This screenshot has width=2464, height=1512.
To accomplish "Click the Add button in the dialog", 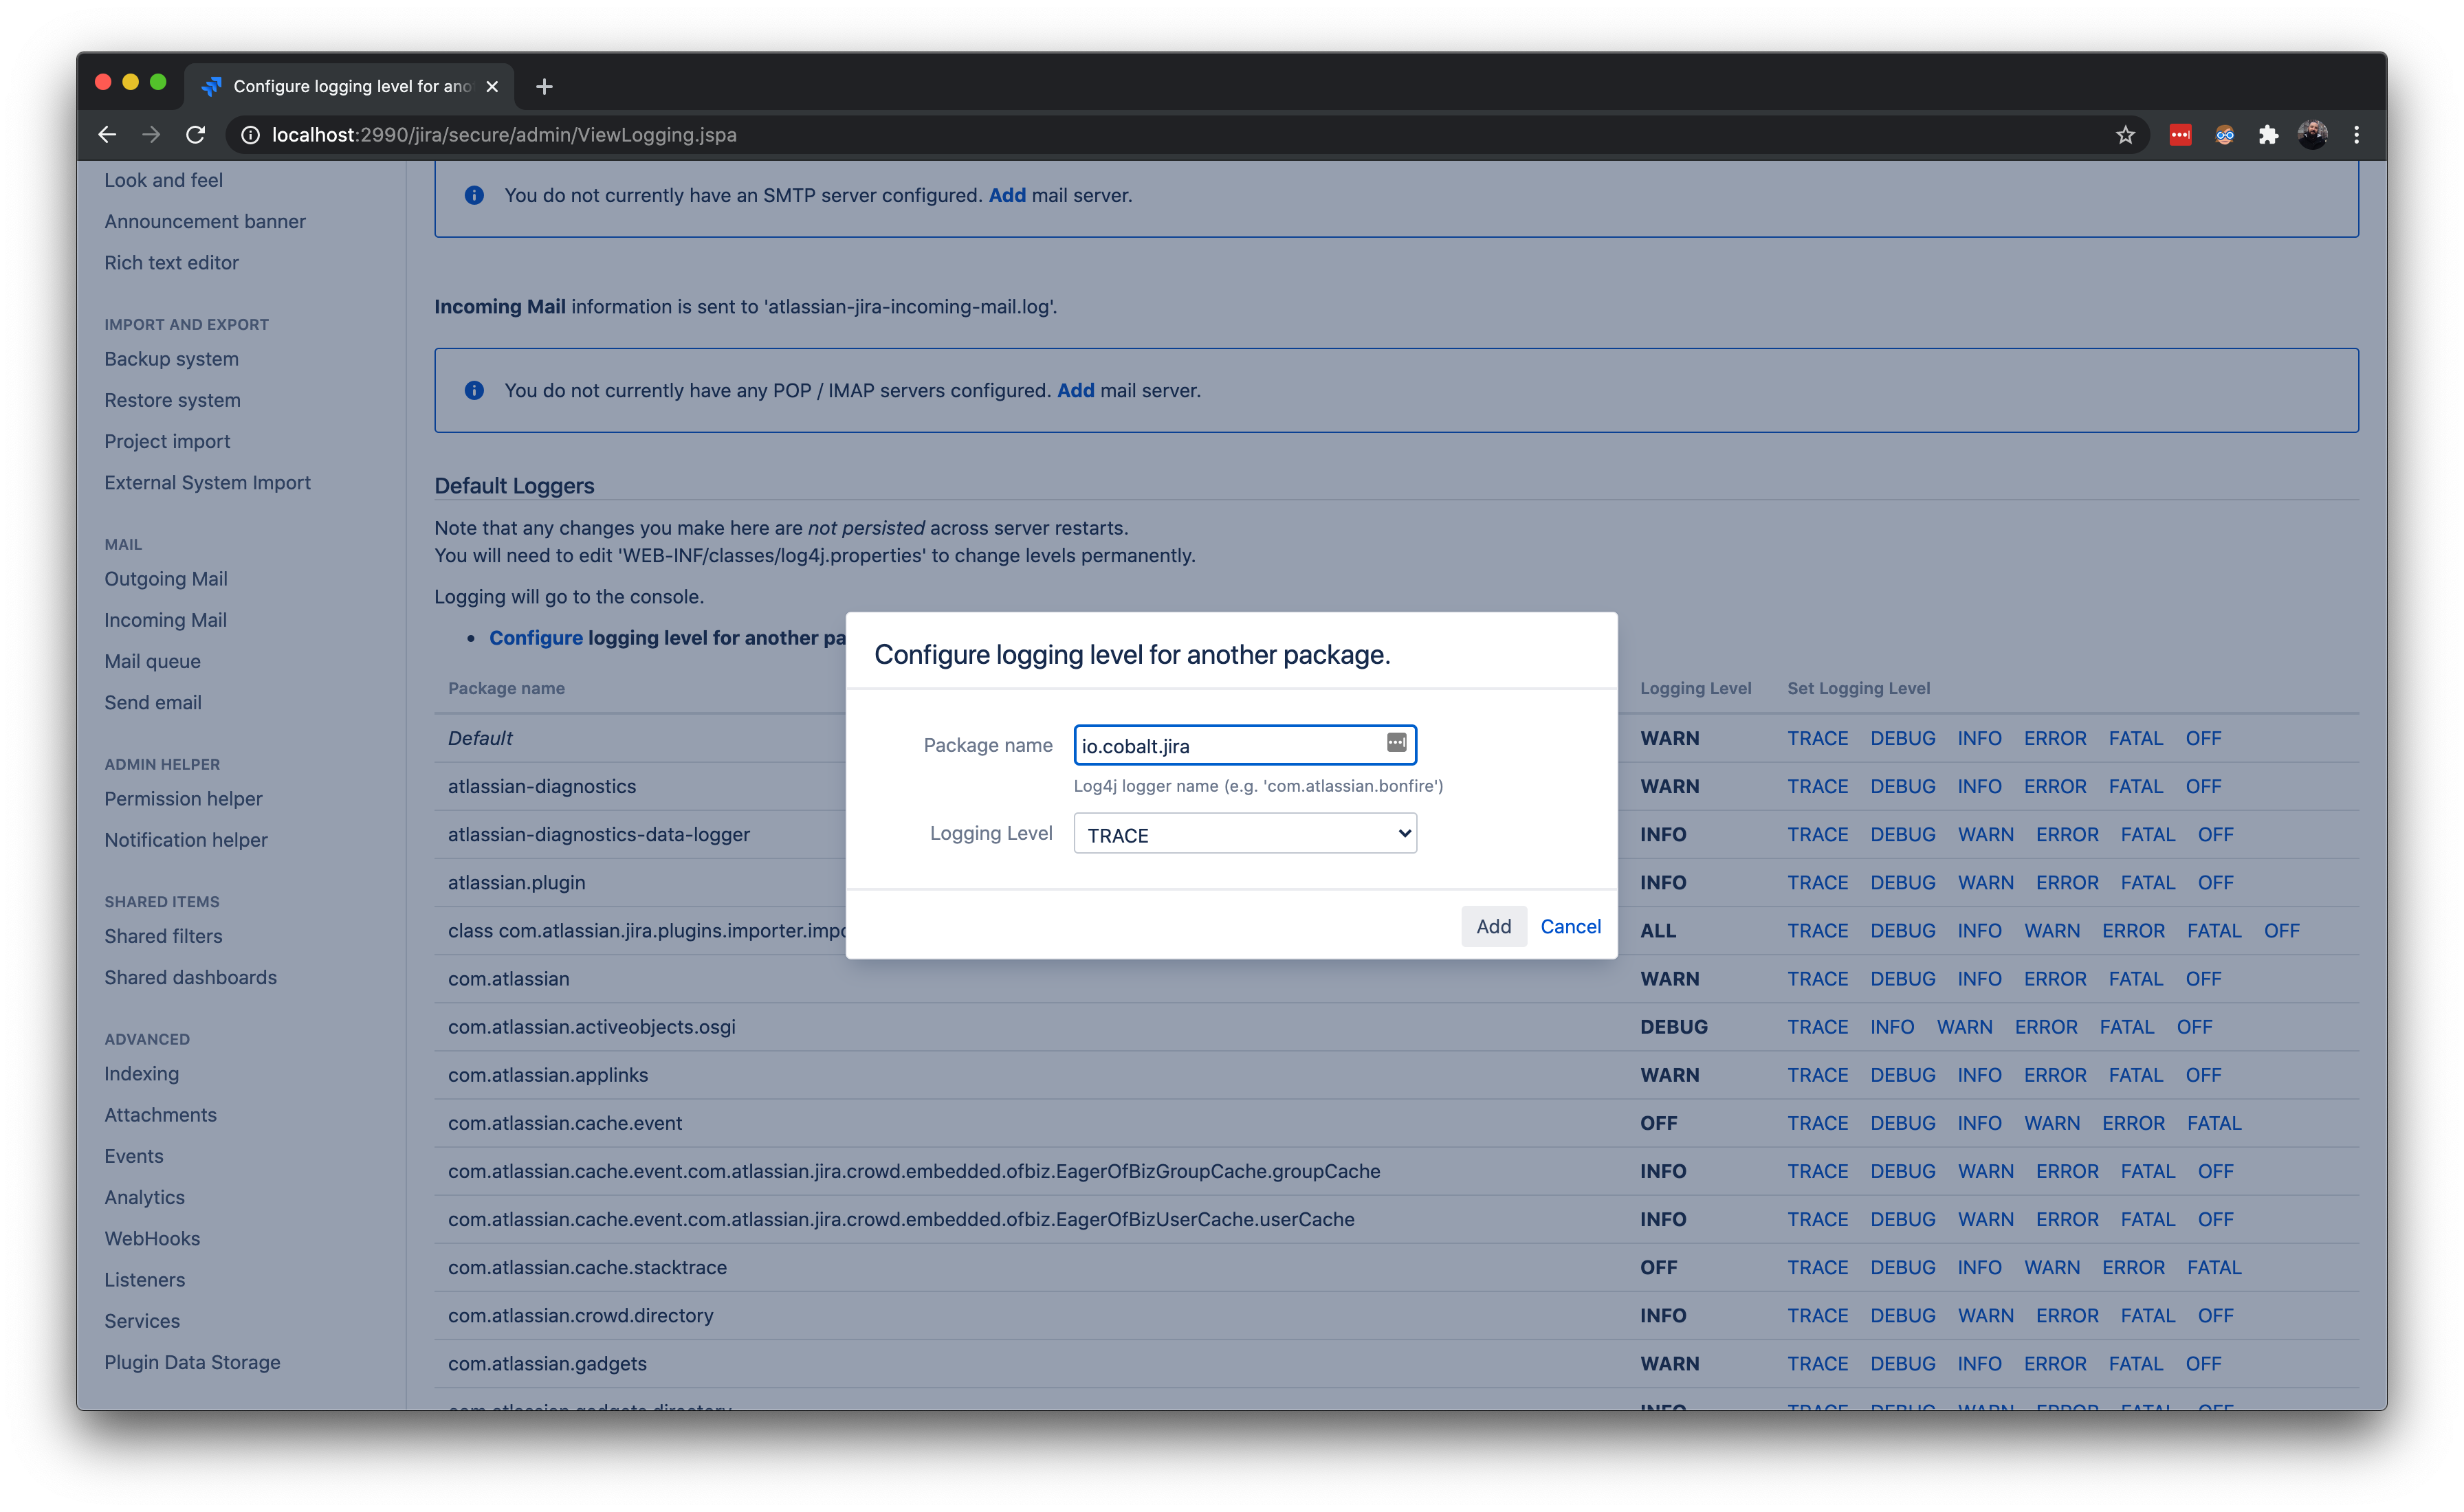I will 1493,927.
